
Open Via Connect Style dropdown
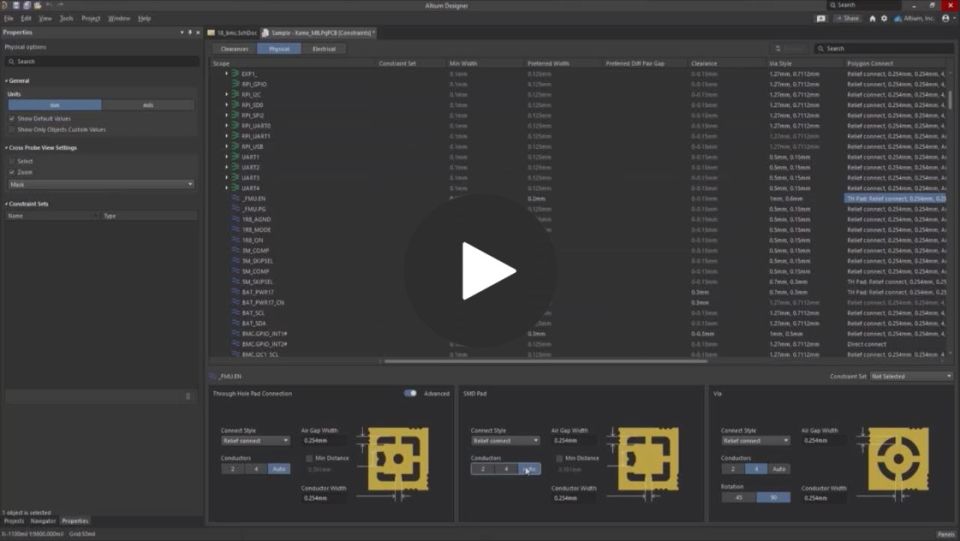click(756, 441)
